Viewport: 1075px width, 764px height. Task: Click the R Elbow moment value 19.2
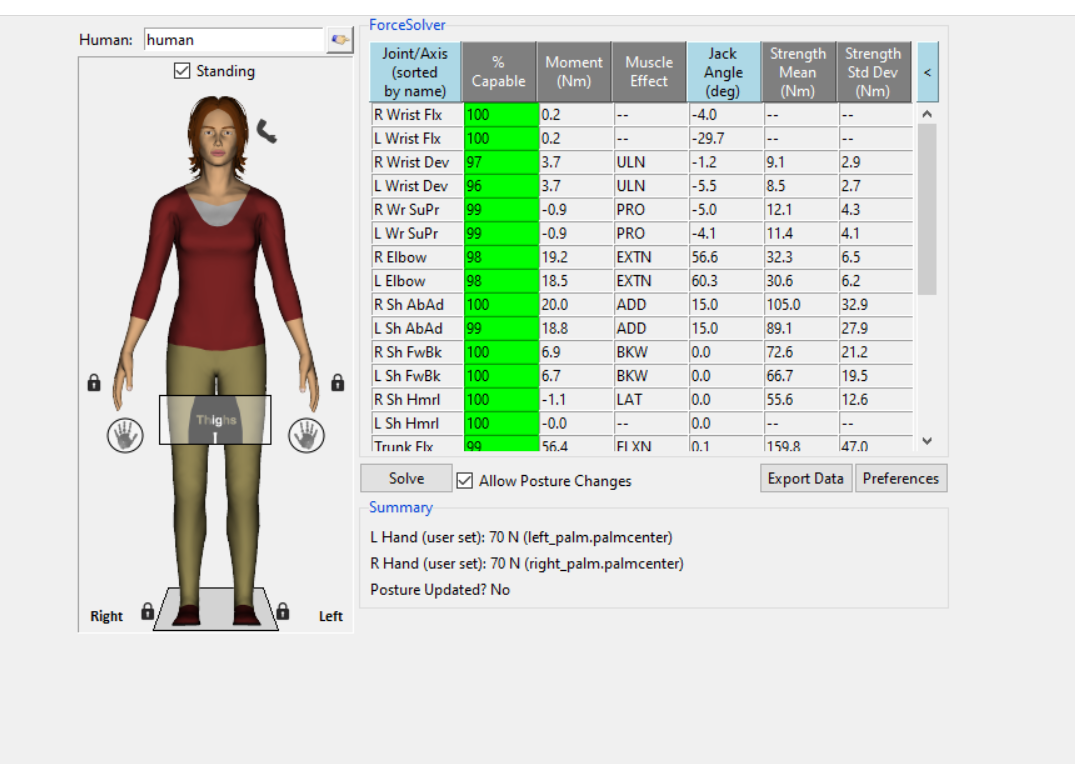pos(576,257)
